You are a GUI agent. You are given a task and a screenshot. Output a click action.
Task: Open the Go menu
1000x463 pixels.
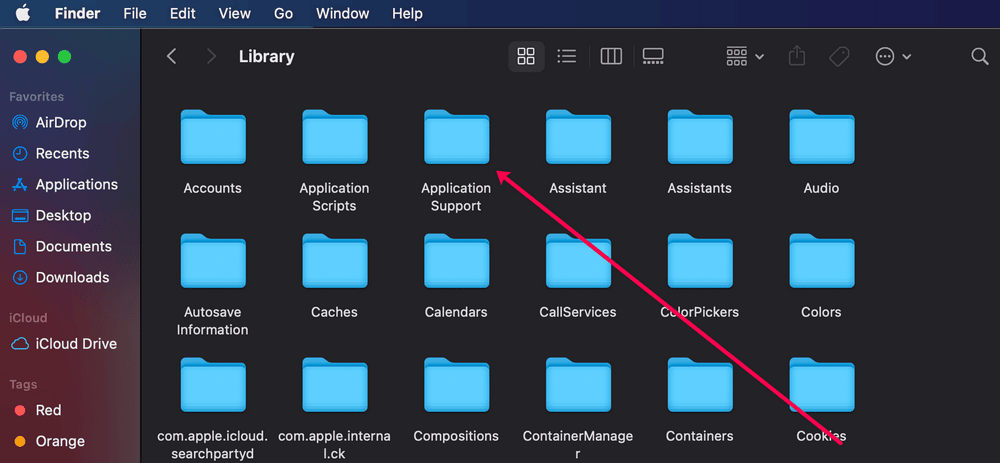pyautogui.click(x=283, y=14)
